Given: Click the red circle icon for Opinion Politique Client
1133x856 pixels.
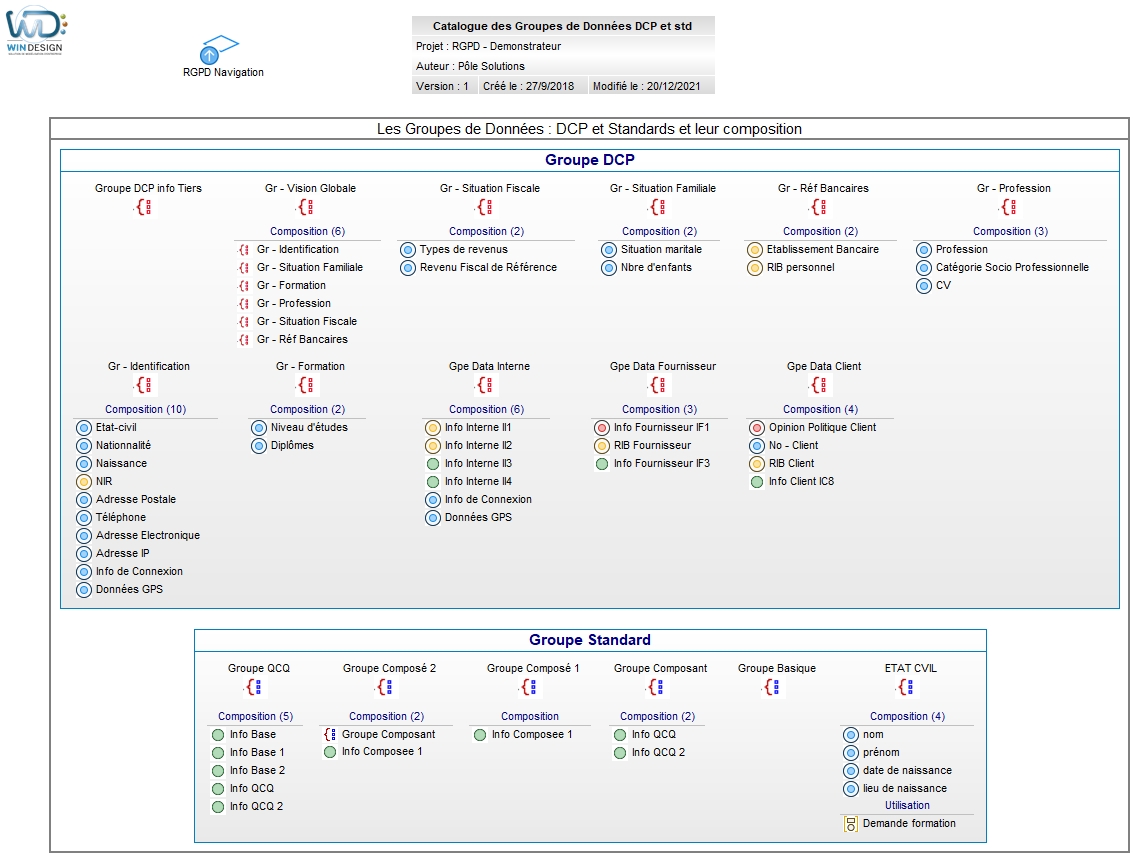Looking at the screenshot, I should click(757, 428).
